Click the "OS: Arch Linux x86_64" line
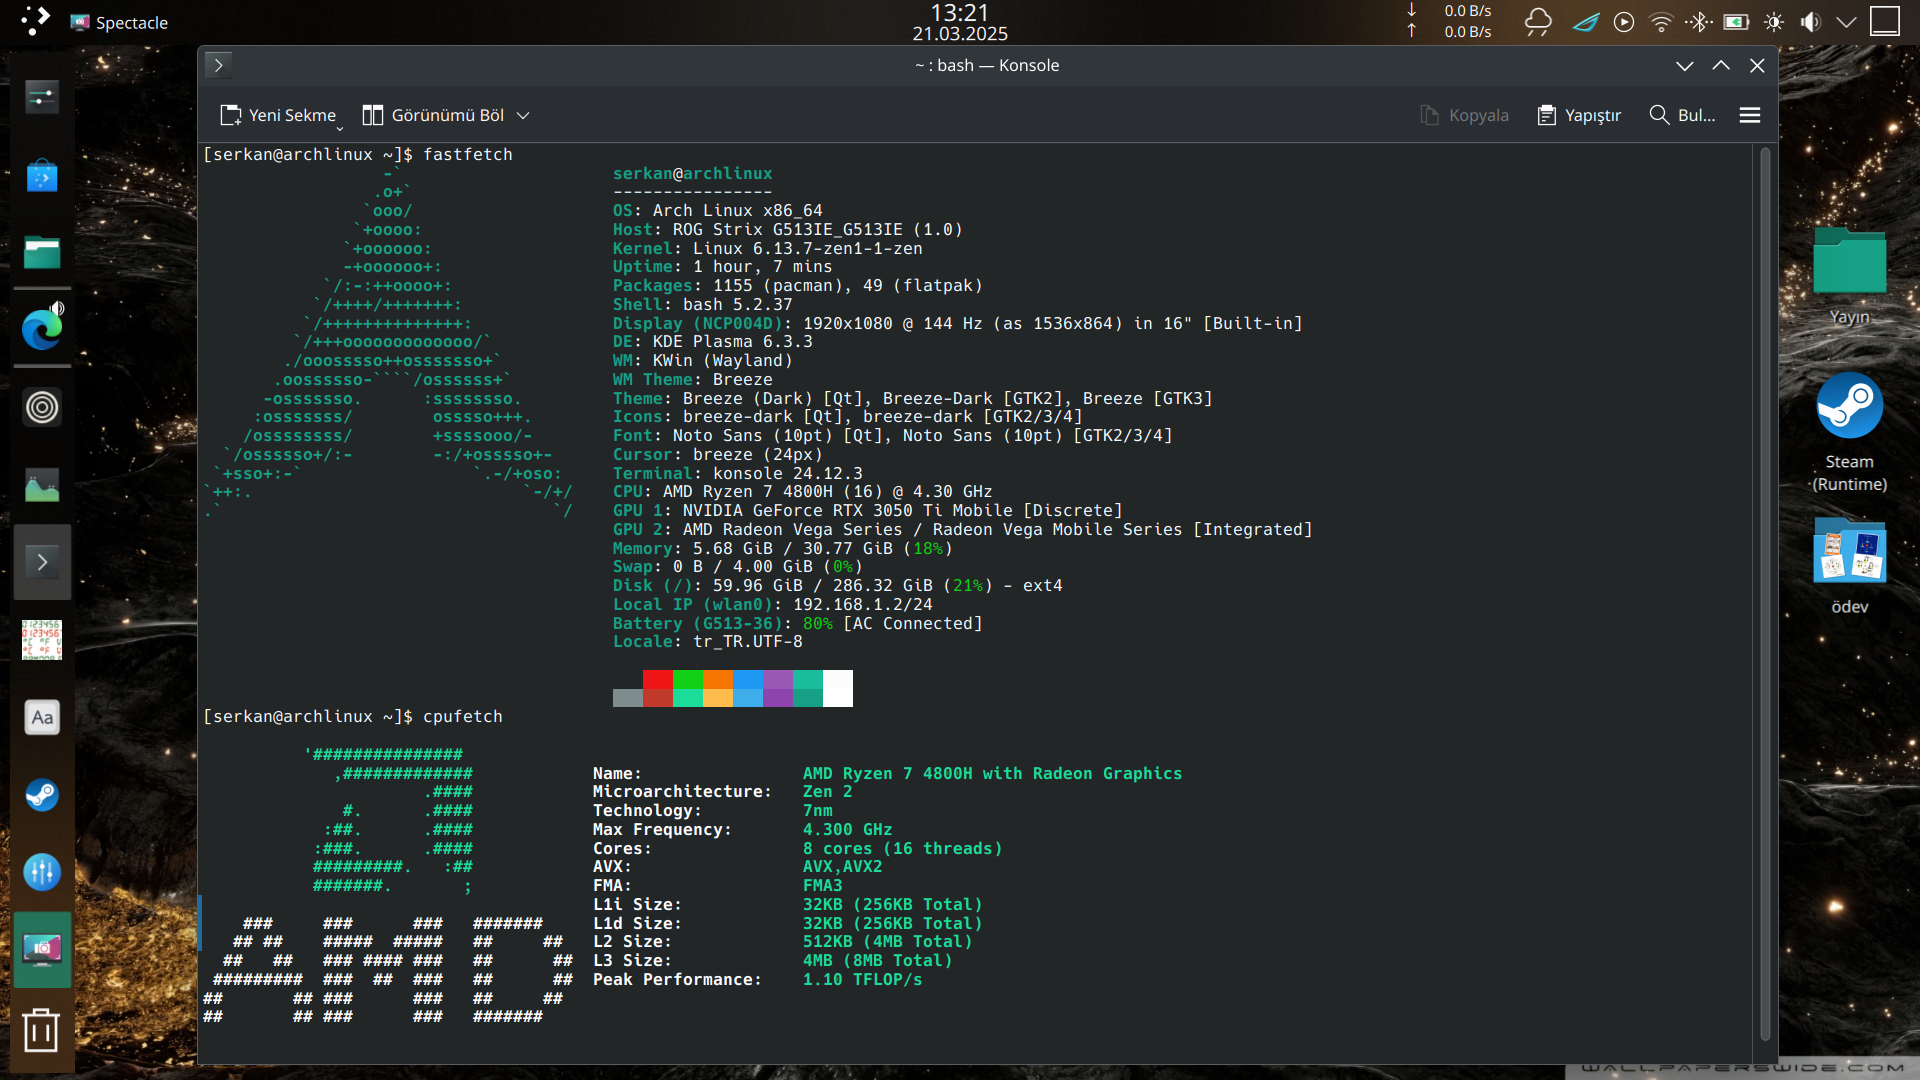The width and height of the screenshot is (1920, 1080). point(718,211)
